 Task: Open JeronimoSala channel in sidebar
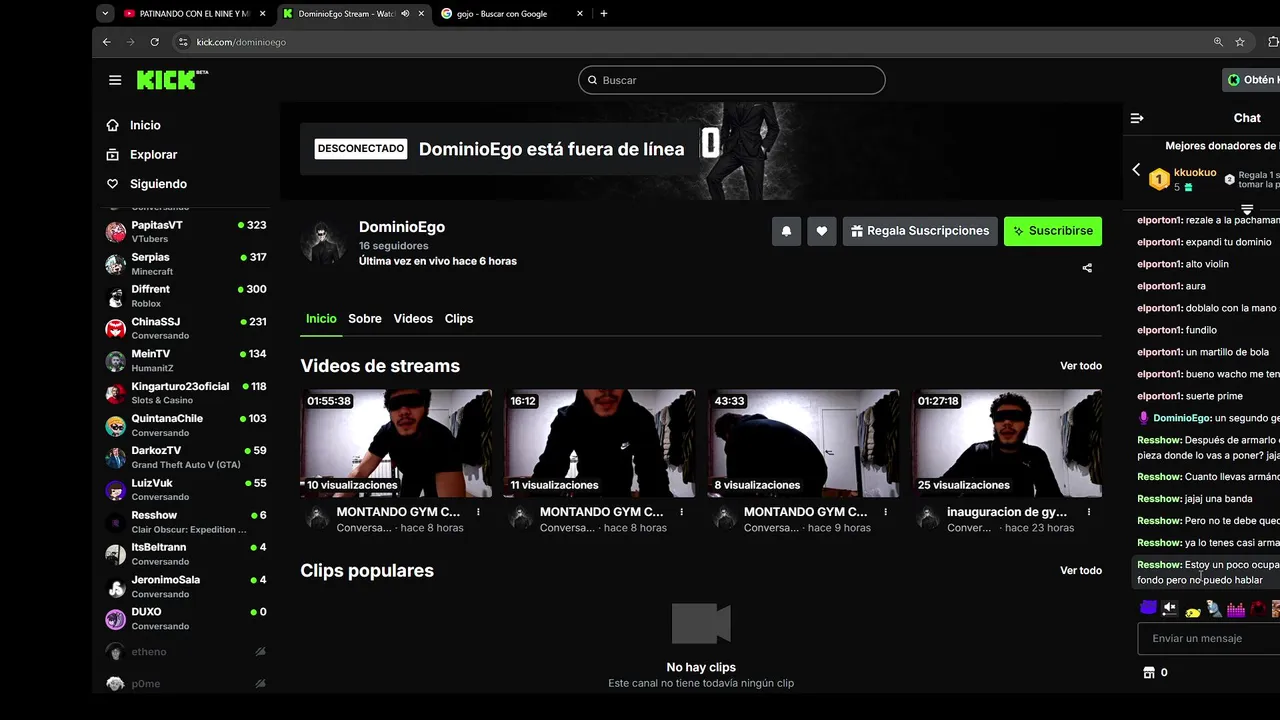pos(186,586)
